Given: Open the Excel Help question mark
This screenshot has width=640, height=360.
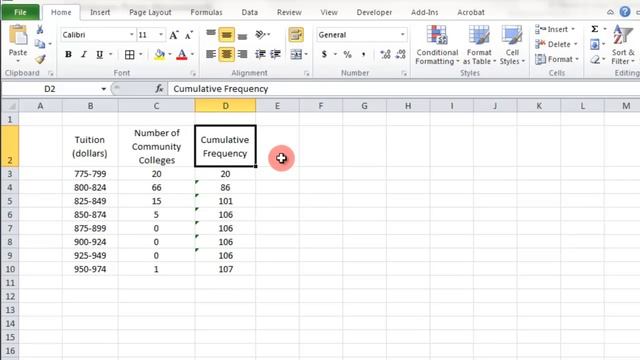Looking at the screenshot, I should coord(624,11).
